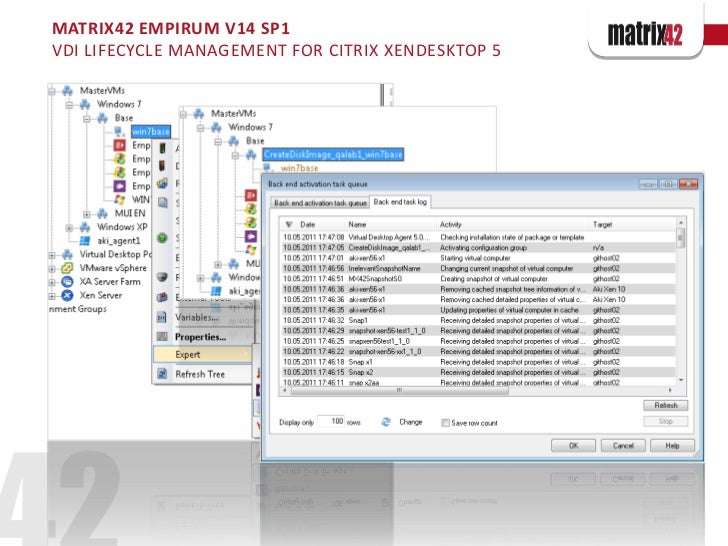Confirm the dialog with OK
The image size is (728, 546).
(x=573, y=446)
